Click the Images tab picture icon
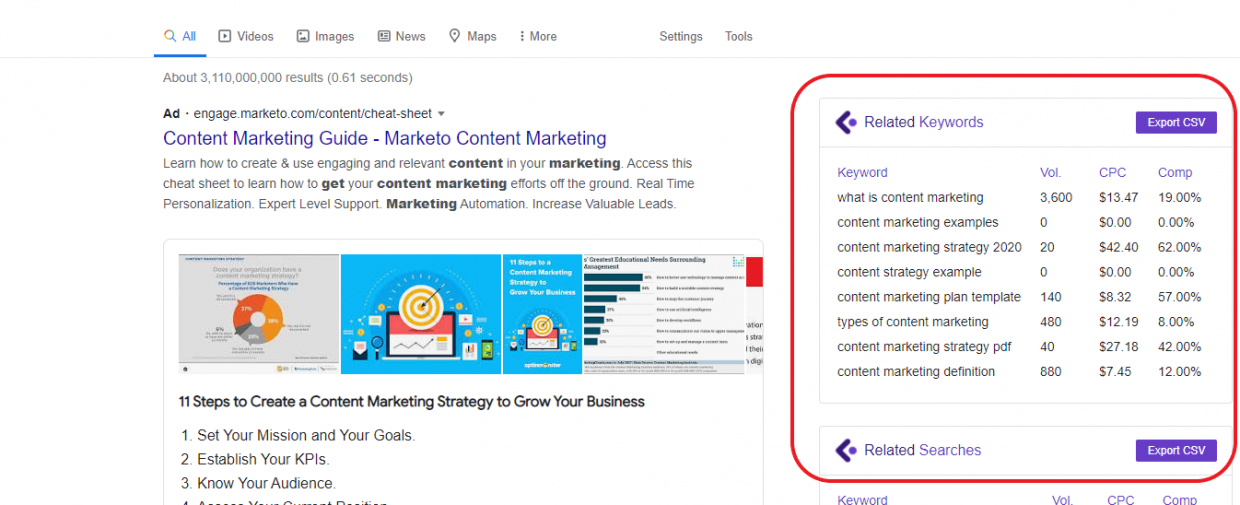Image resolution: width=1240 pixels, height=505 pixels. pos(303,36)
